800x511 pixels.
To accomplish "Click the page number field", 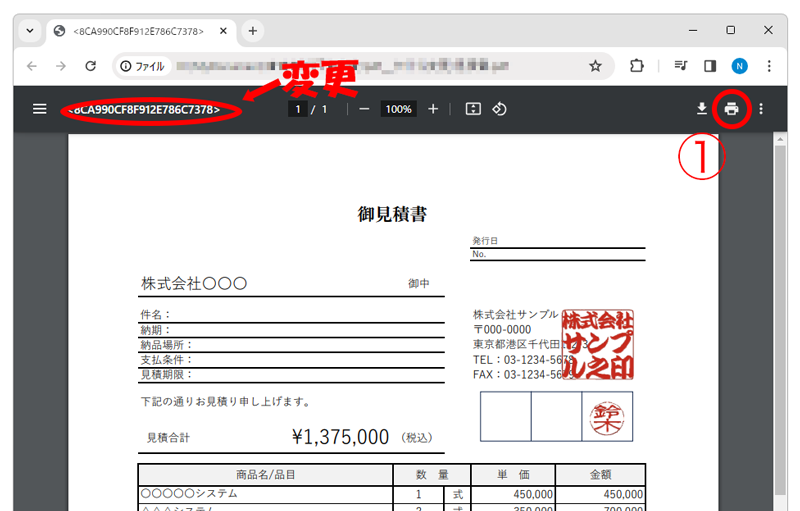I will click(x=297, y=109).
